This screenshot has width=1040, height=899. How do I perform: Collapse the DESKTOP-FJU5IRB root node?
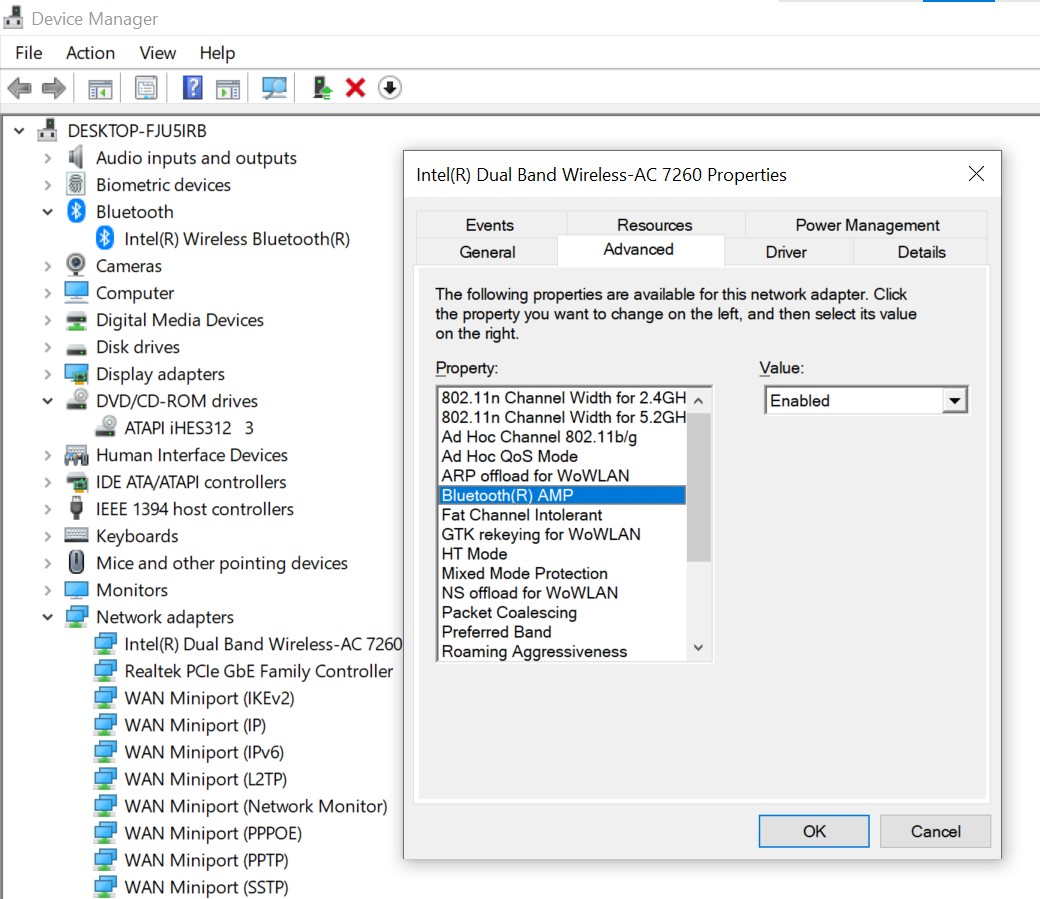(x=19, y=131)
